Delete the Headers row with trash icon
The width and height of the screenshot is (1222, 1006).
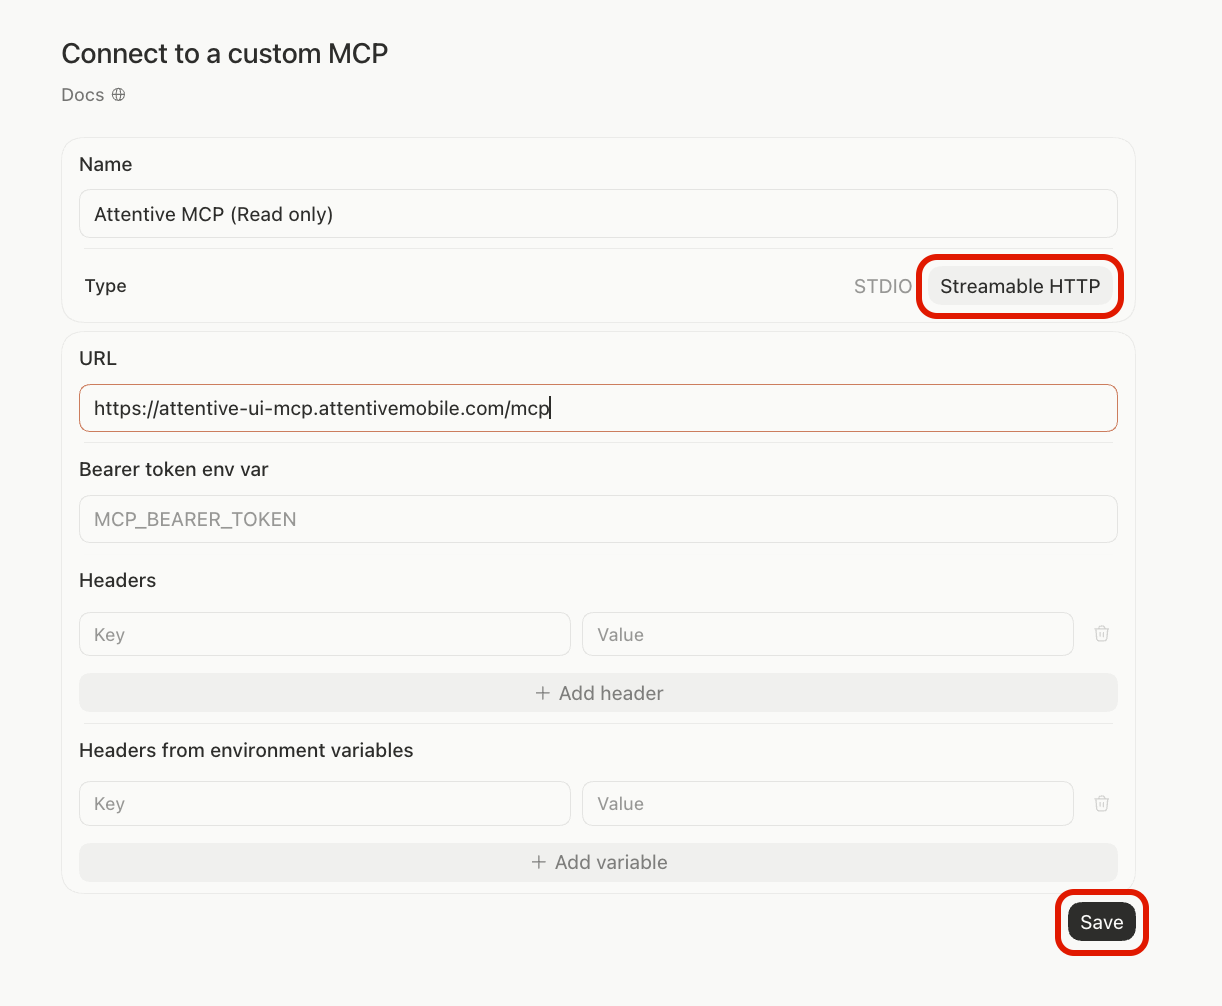pos(1101,633)
